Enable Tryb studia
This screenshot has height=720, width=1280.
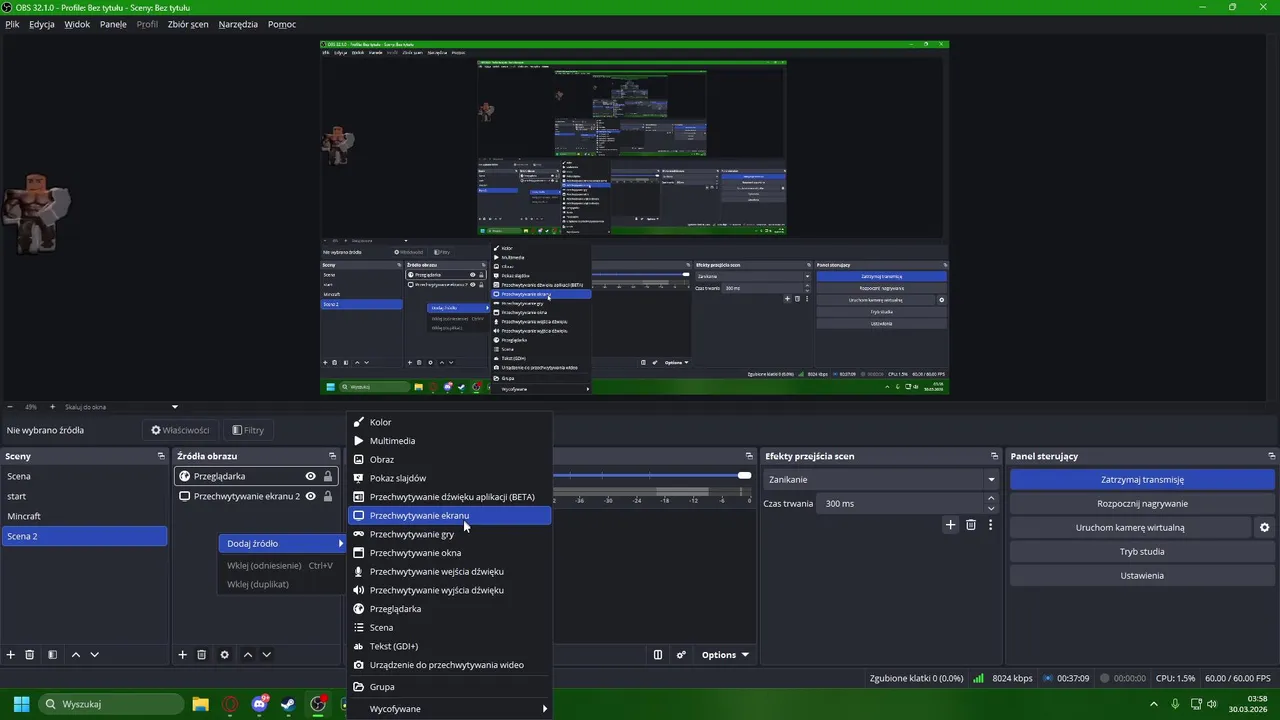coord(1142,551)
